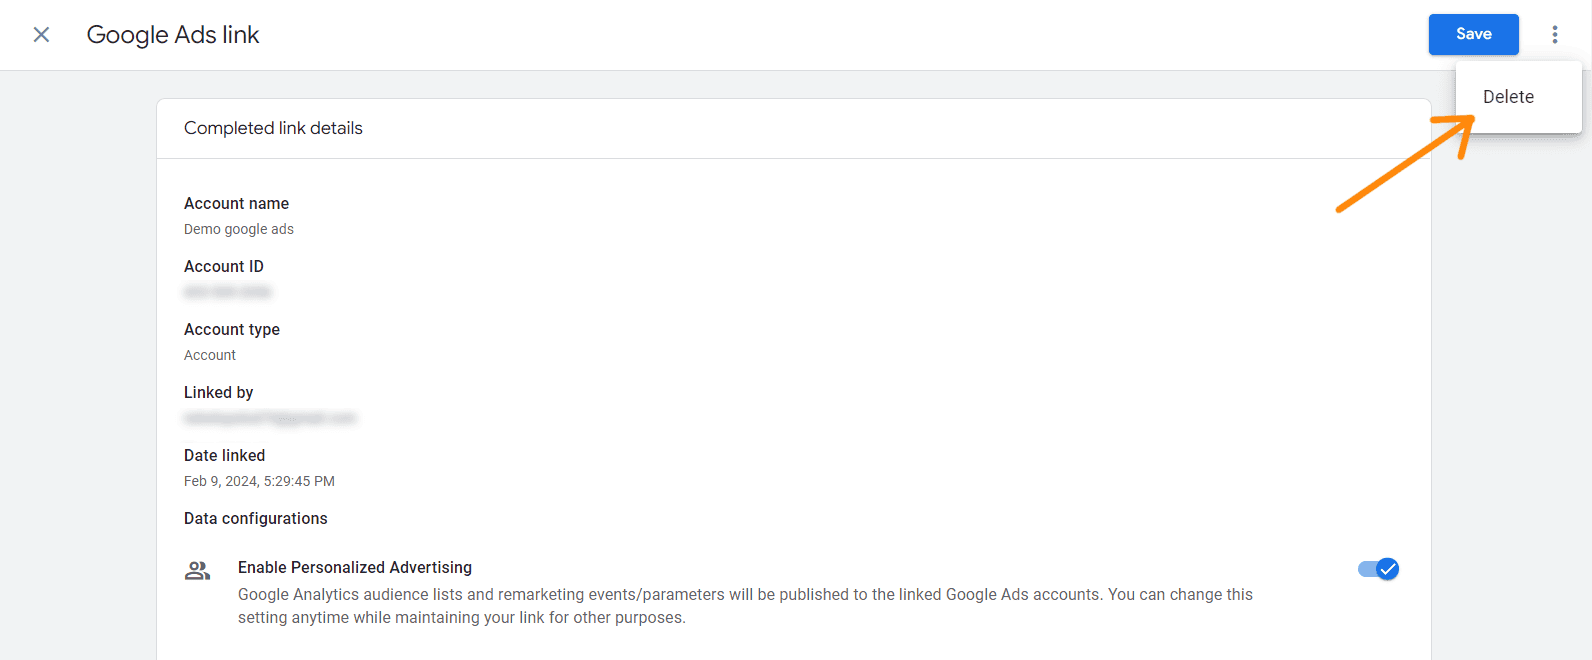Click the Feb 9, 2024 date linked value
This screenshot has width=1592, height=660.
[x=259, y=481]
